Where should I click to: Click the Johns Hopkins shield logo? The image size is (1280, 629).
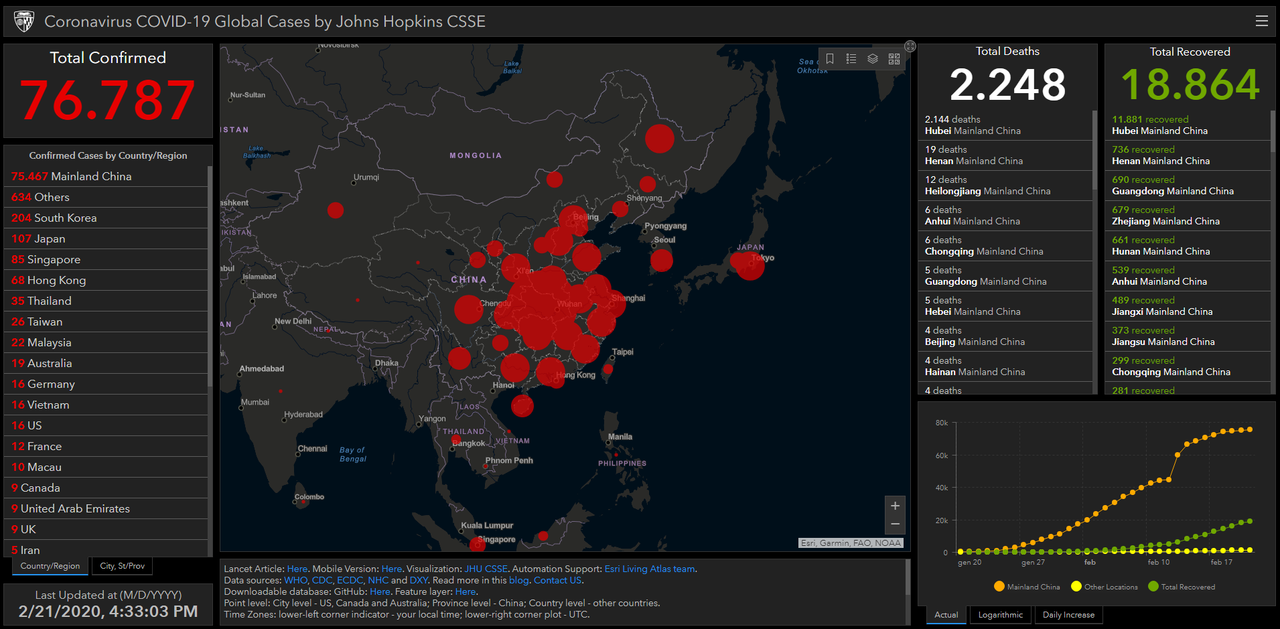24,20
